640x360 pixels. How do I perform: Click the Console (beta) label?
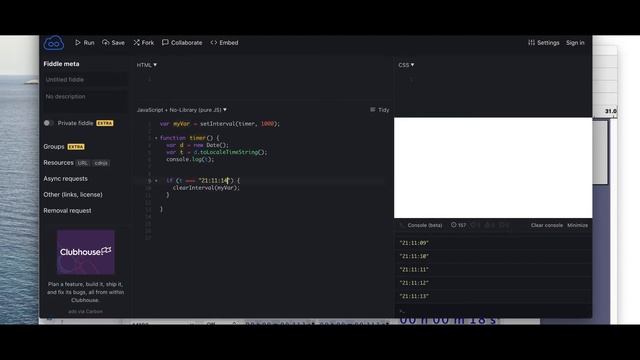point(424,225)
